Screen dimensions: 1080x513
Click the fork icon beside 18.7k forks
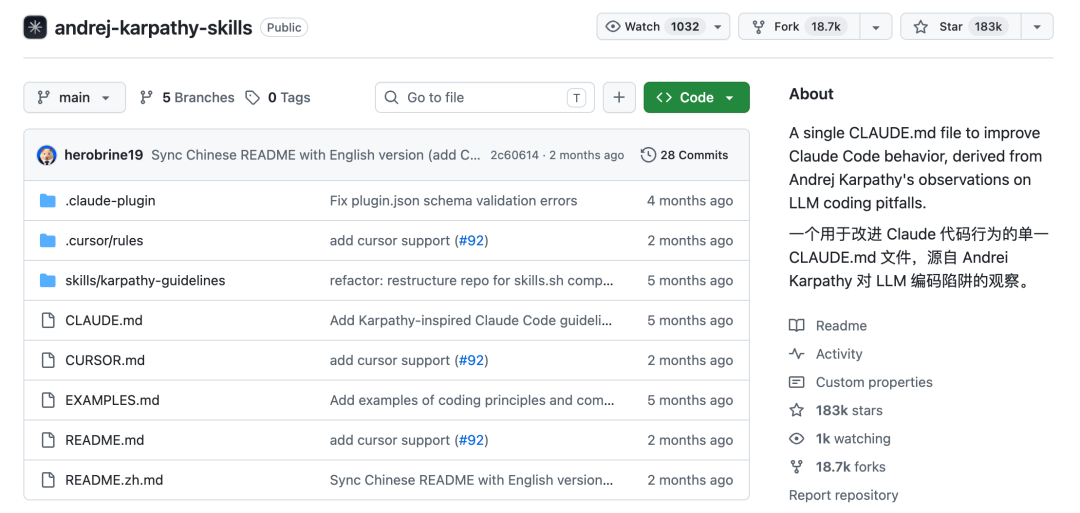797,467
